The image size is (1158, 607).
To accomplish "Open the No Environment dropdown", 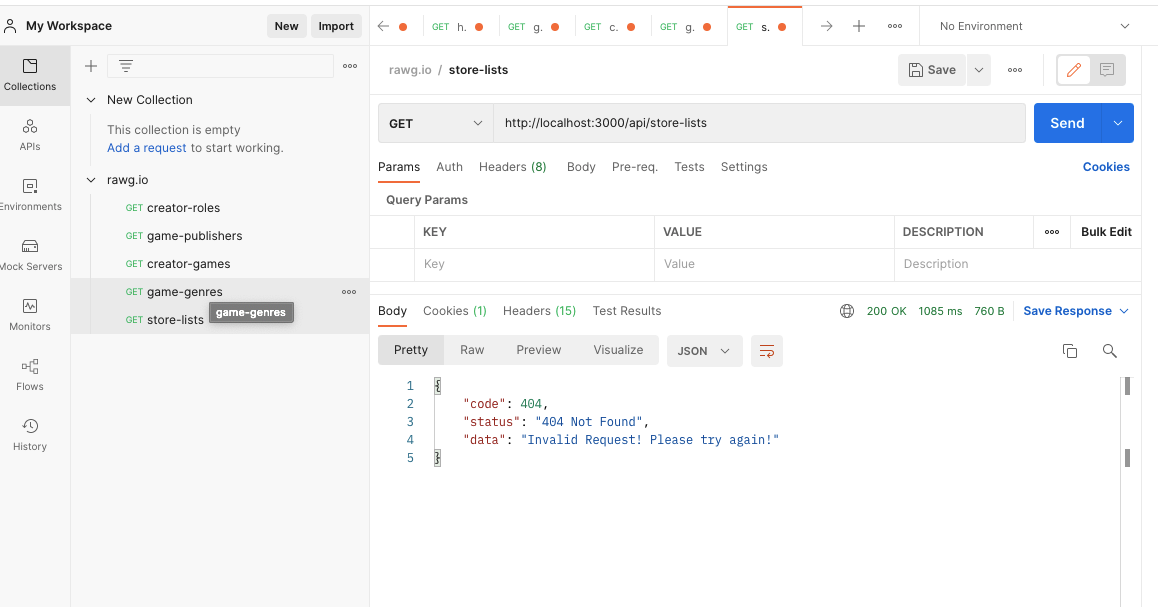I will [1034, 27].
